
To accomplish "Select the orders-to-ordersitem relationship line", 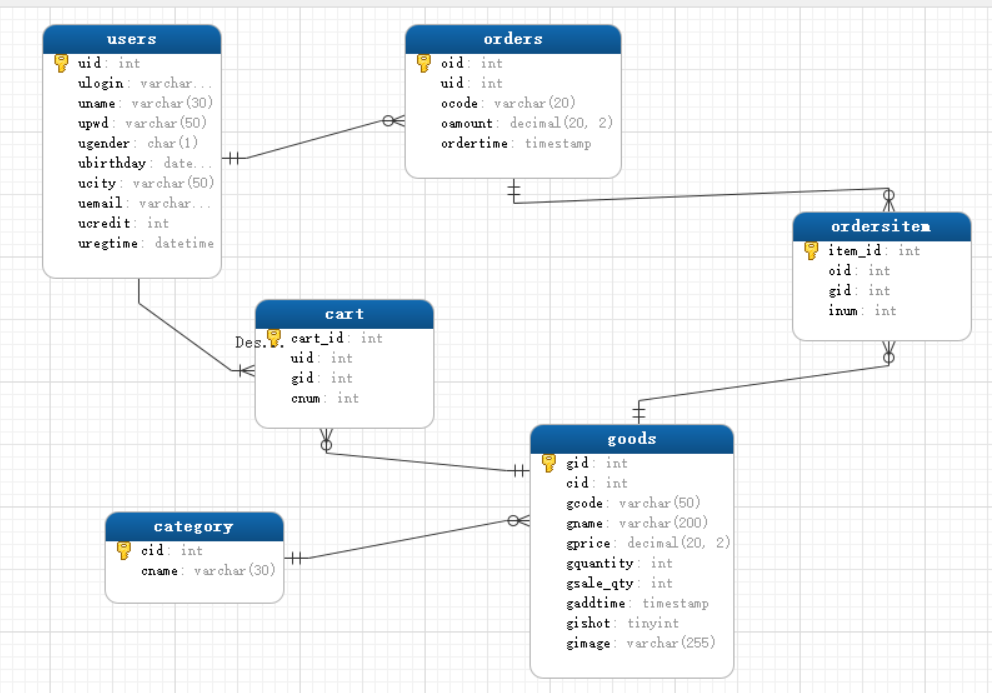I will [x=702, y=196].
